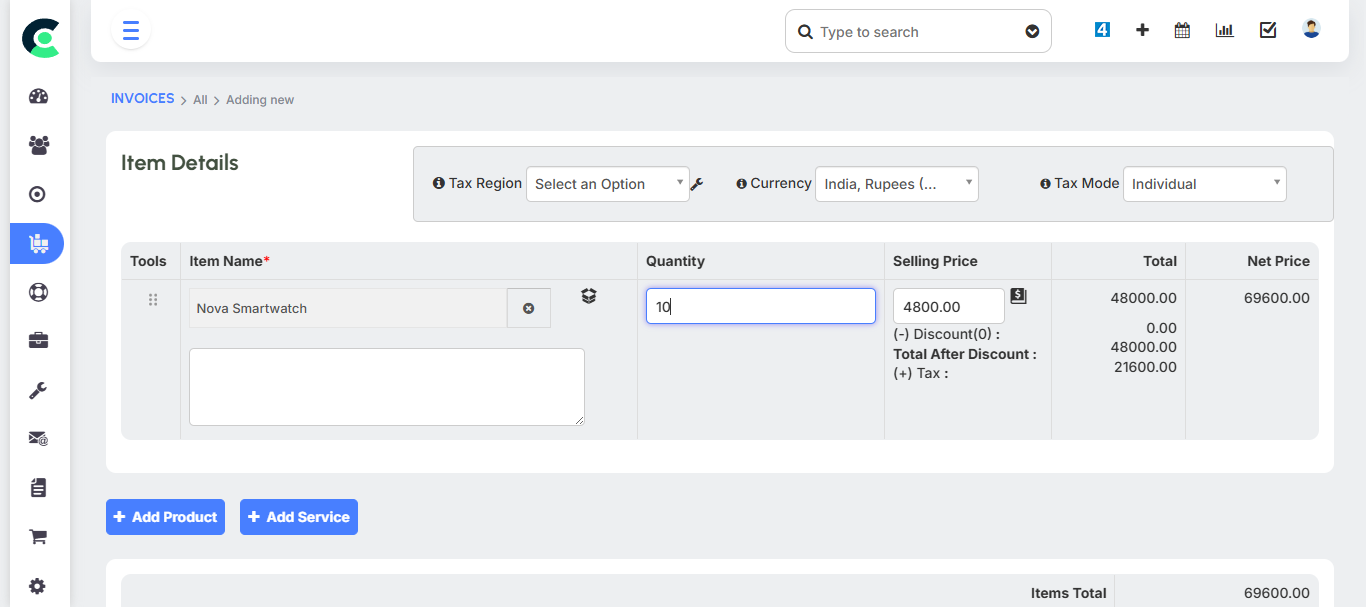Open the email envelope icon in sidebar

click(x=37, y=438)
